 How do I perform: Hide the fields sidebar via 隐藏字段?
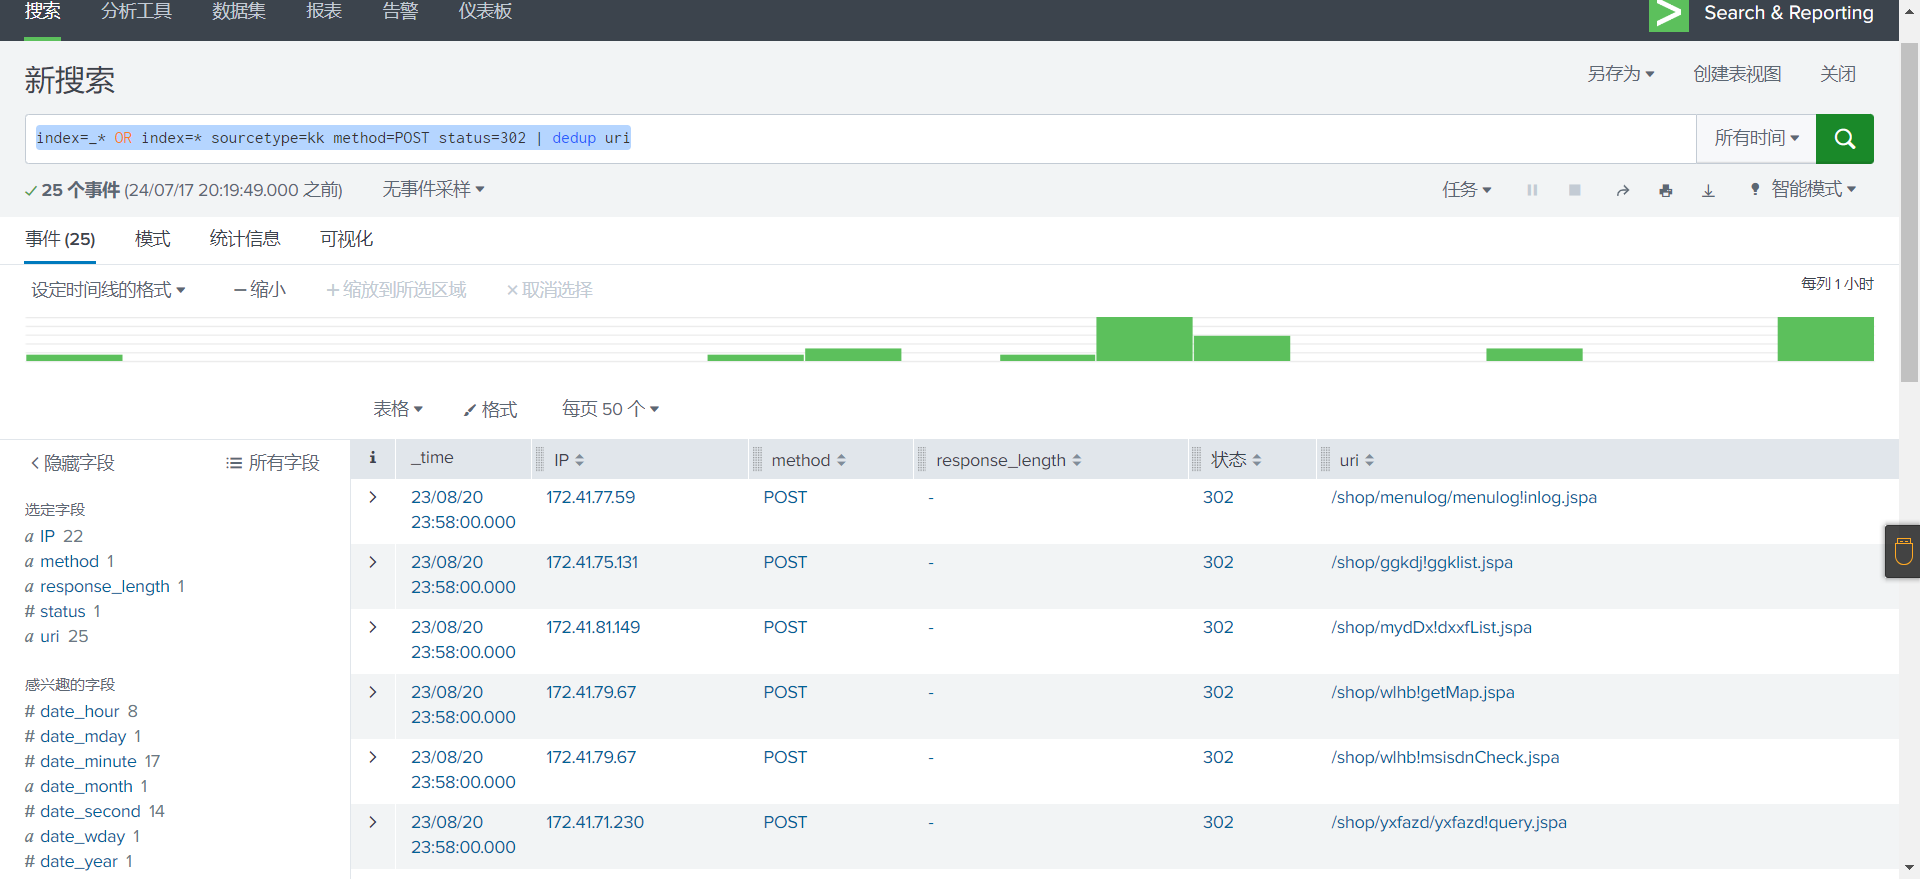pos(72,463)
